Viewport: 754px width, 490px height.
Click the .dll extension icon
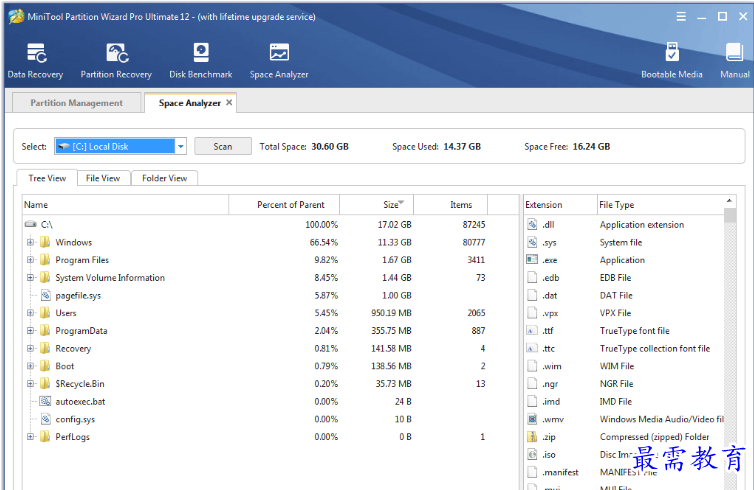pyautogui.click(x=532, y=224)
